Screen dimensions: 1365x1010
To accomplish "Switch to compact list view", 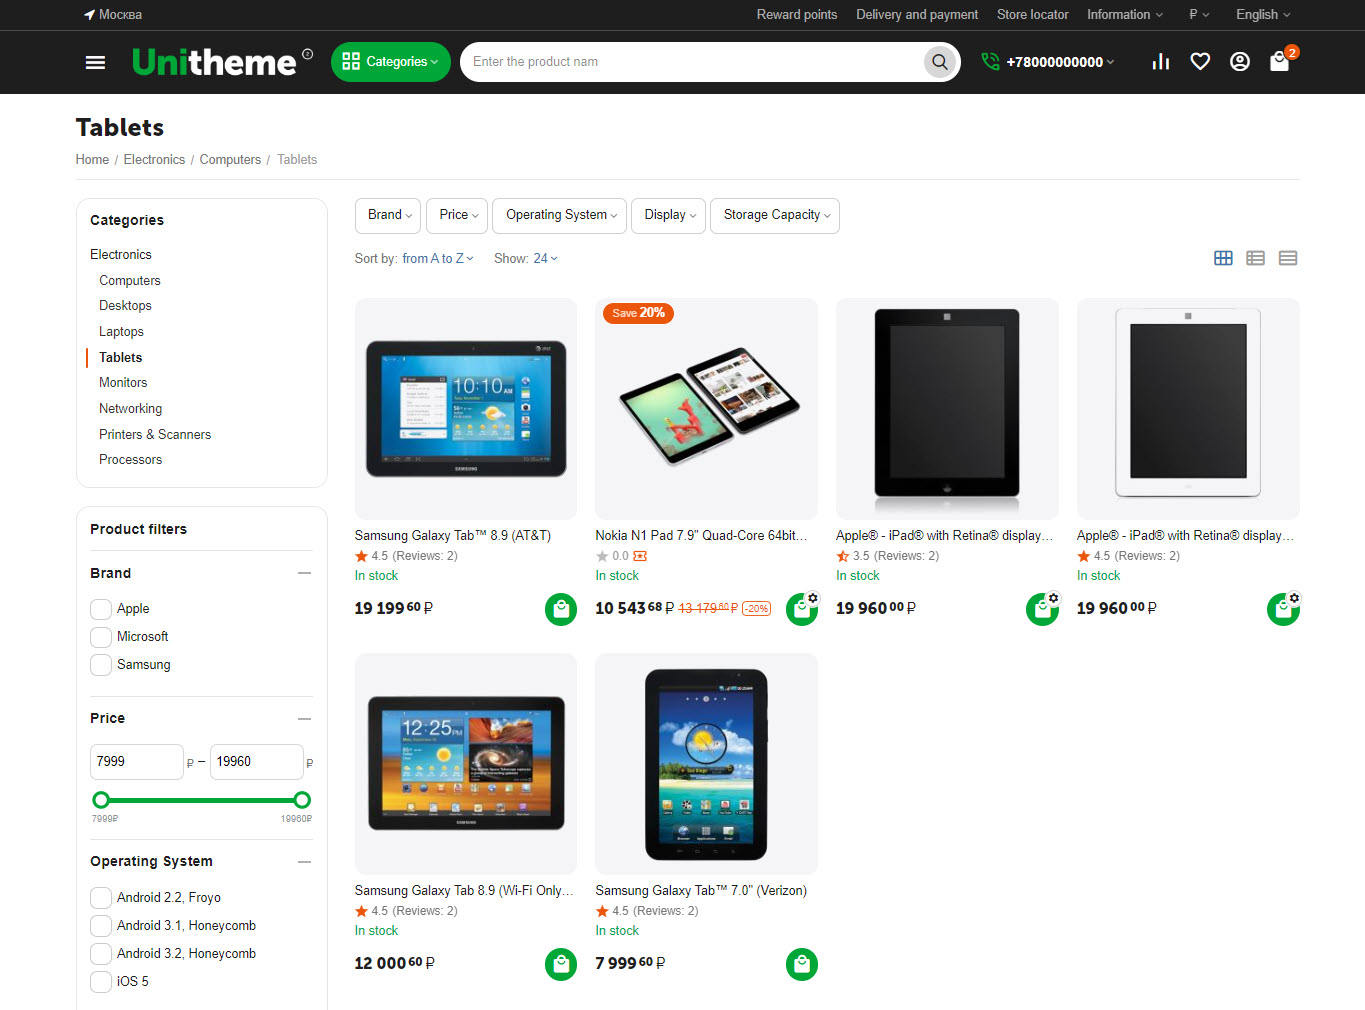I will [1288, 258].
